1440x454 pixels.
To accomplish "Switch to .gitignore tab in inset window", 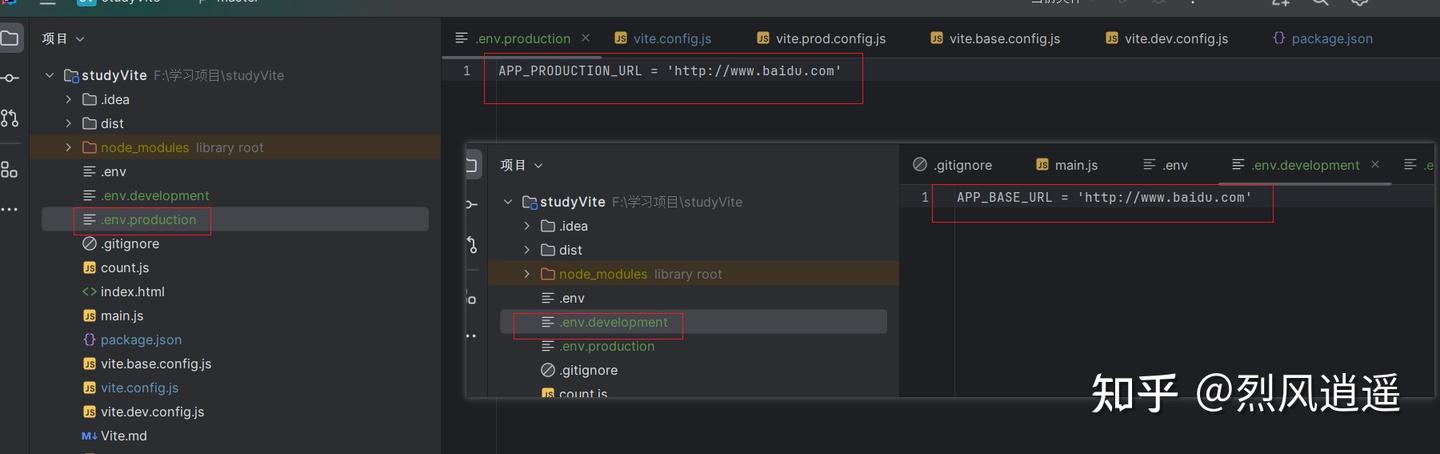I will [x=952, y=165].
